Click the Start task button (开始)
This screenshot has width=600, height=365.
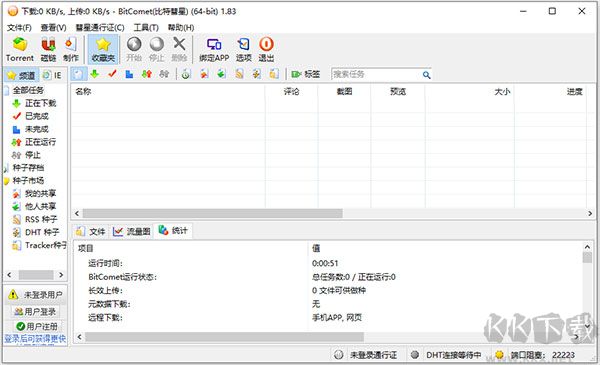click(x=134, y=49)
